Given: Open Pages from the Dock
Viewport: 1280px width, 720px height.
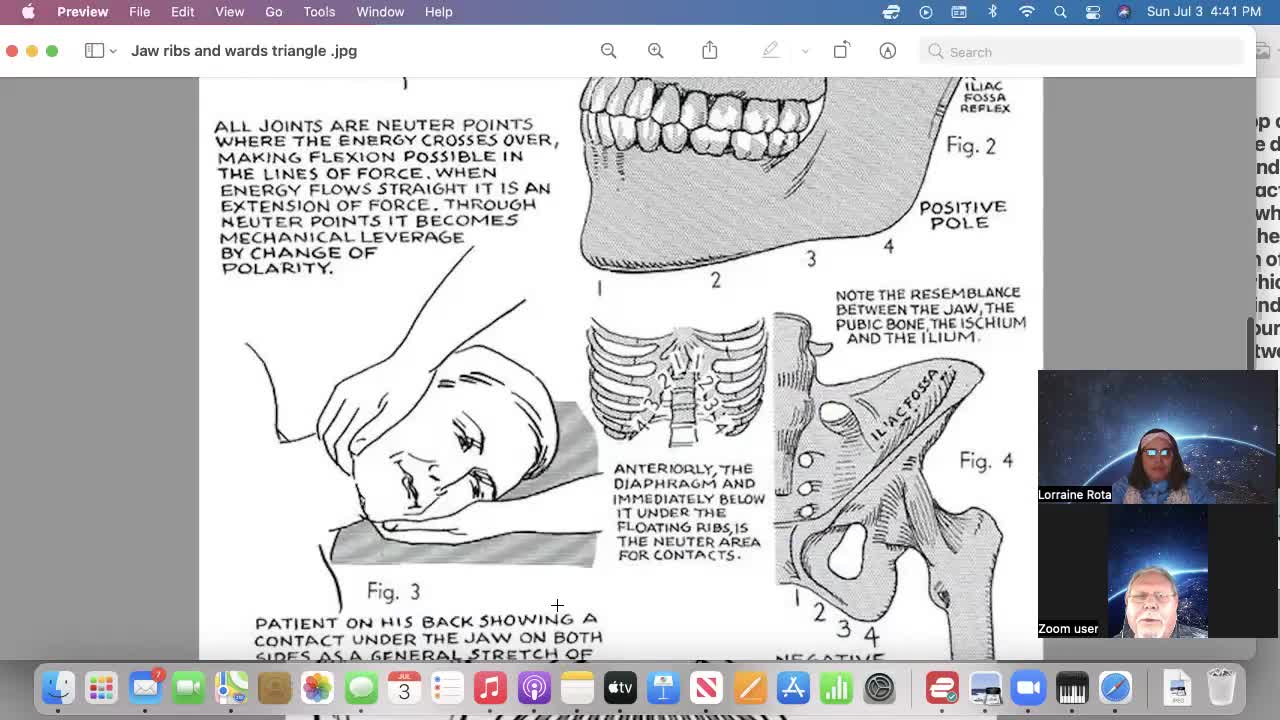Looking at the screenshot, I should pos(749,687).
